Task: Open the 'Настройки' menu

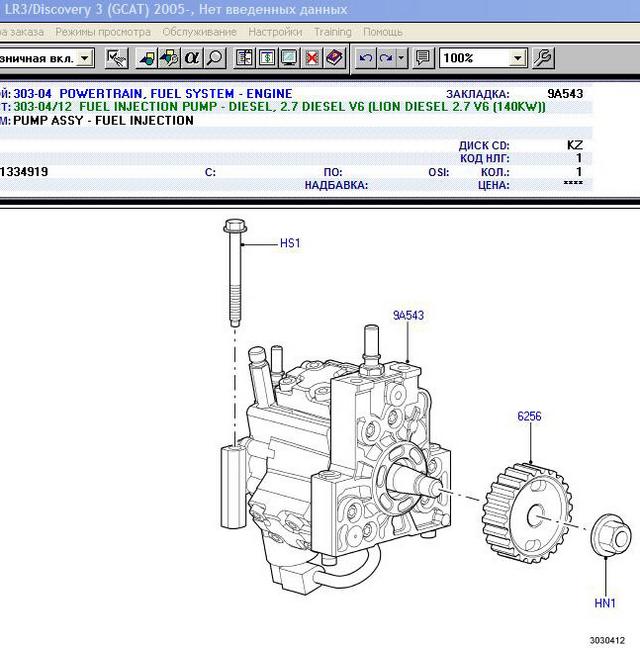Action: click(275, 32)
